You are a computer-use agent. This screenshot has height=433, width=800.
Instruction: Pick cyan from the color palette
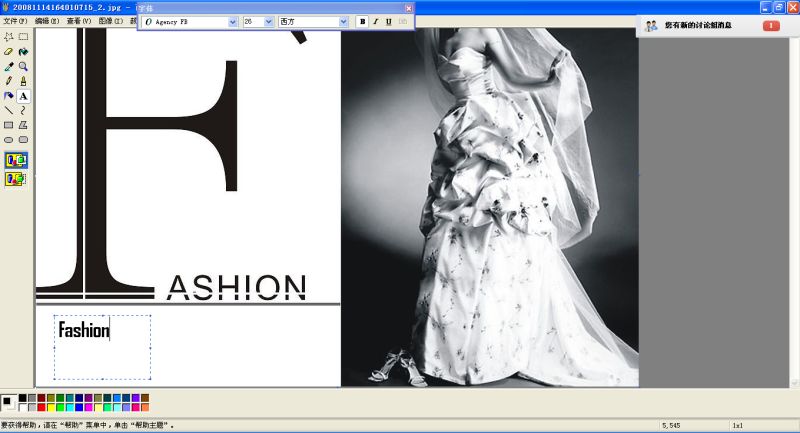(x=70, y=407)
